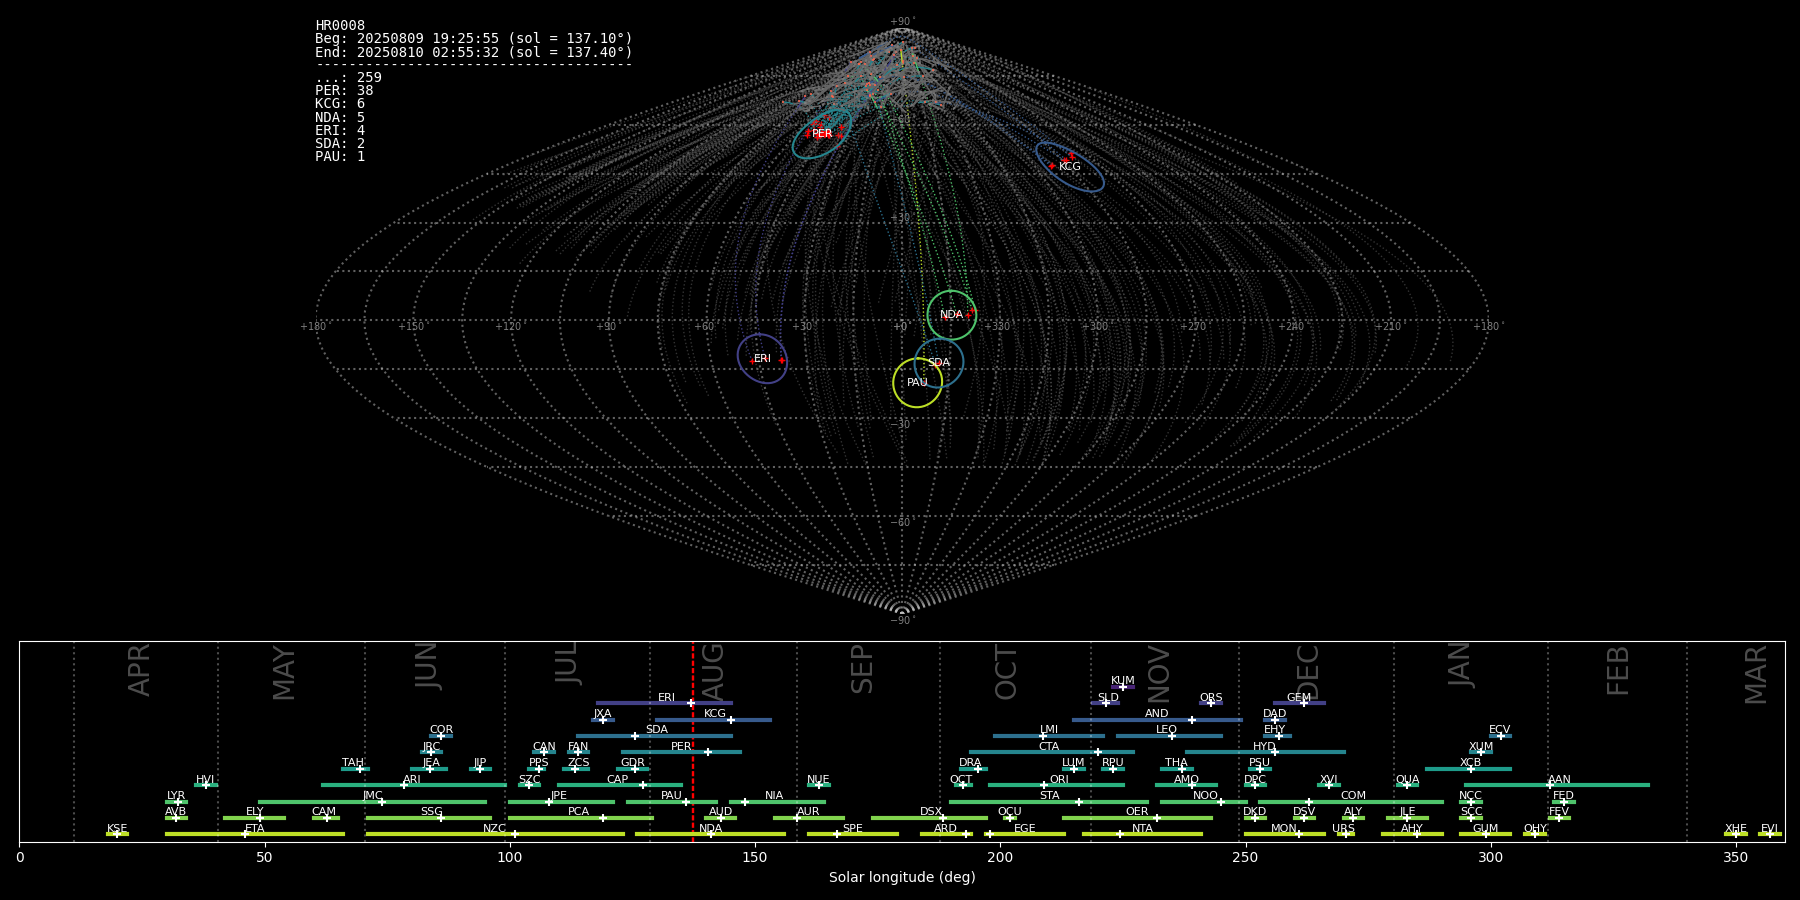Click the NIA shower bar in timeline
The width and height of the screenshot is (1800, 900).
(777, 802)
